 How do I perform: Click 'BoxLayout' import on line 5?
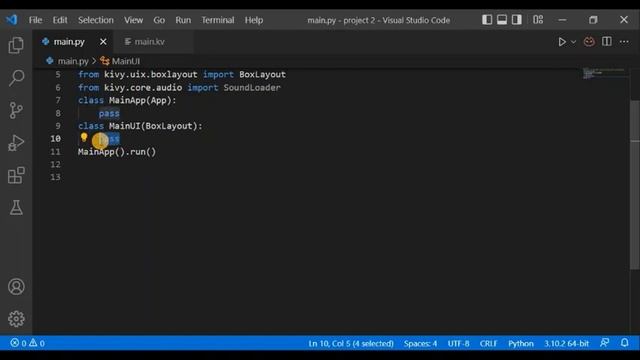click(x=262, y=75)
